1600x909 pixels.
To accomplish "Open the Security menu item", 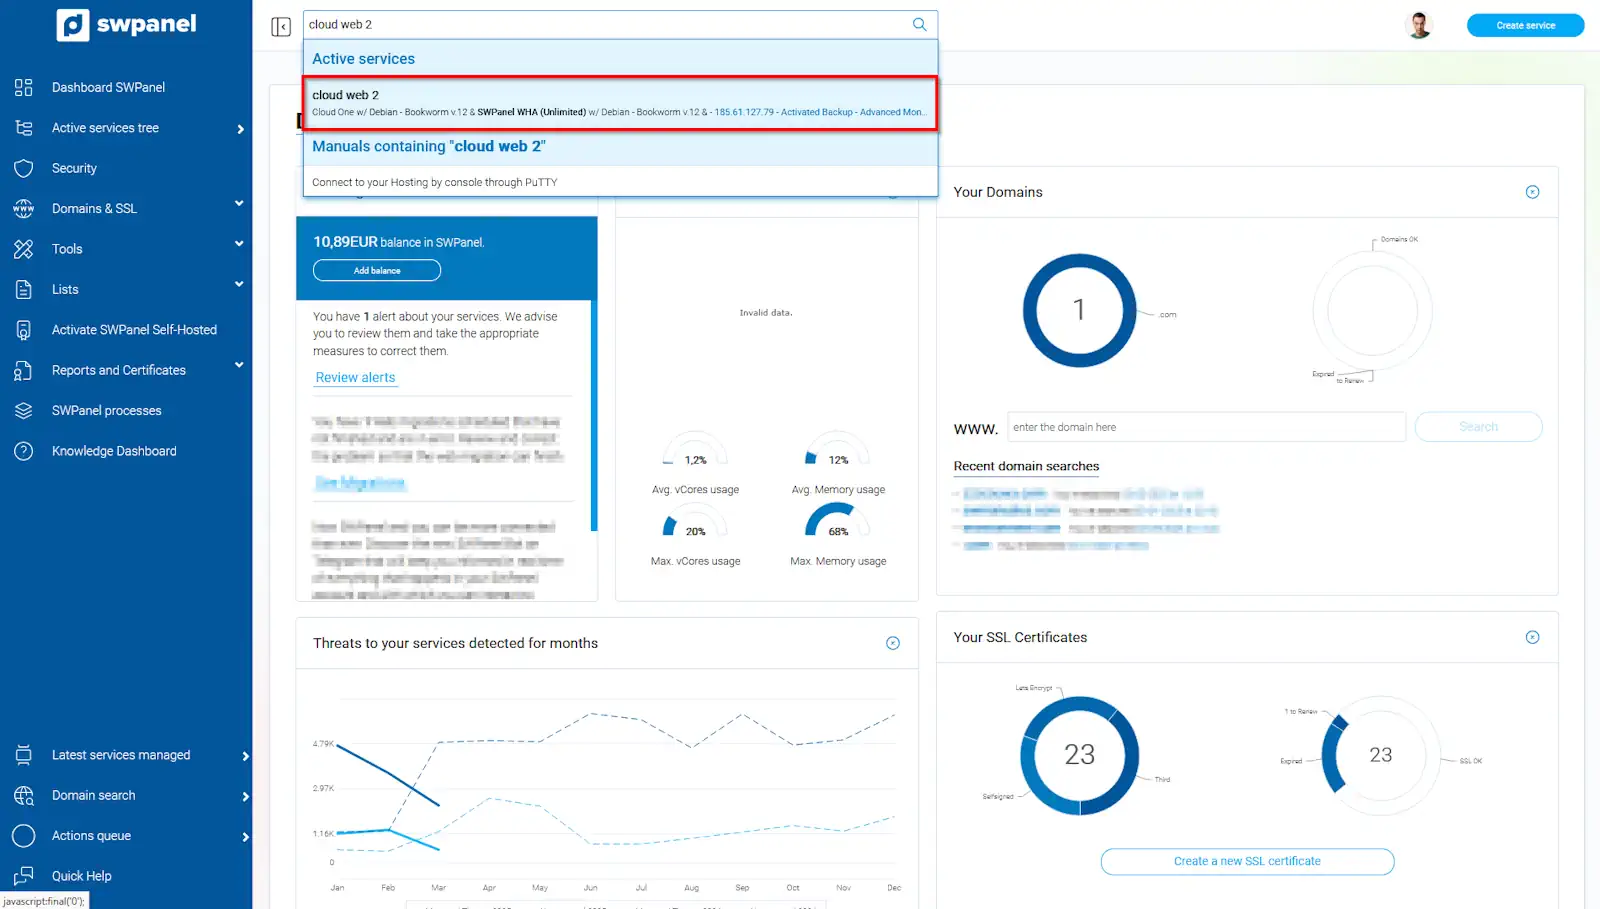I will (74, 168).
